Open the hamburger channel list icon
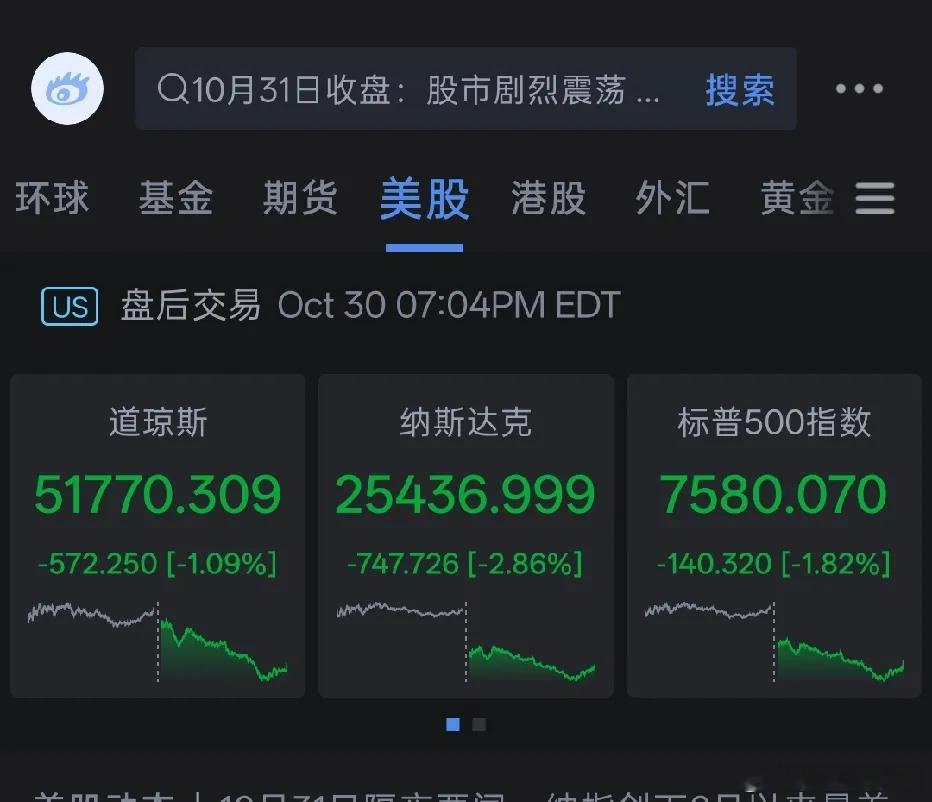Viewport: 932px width, 802px height. [875, 198]
